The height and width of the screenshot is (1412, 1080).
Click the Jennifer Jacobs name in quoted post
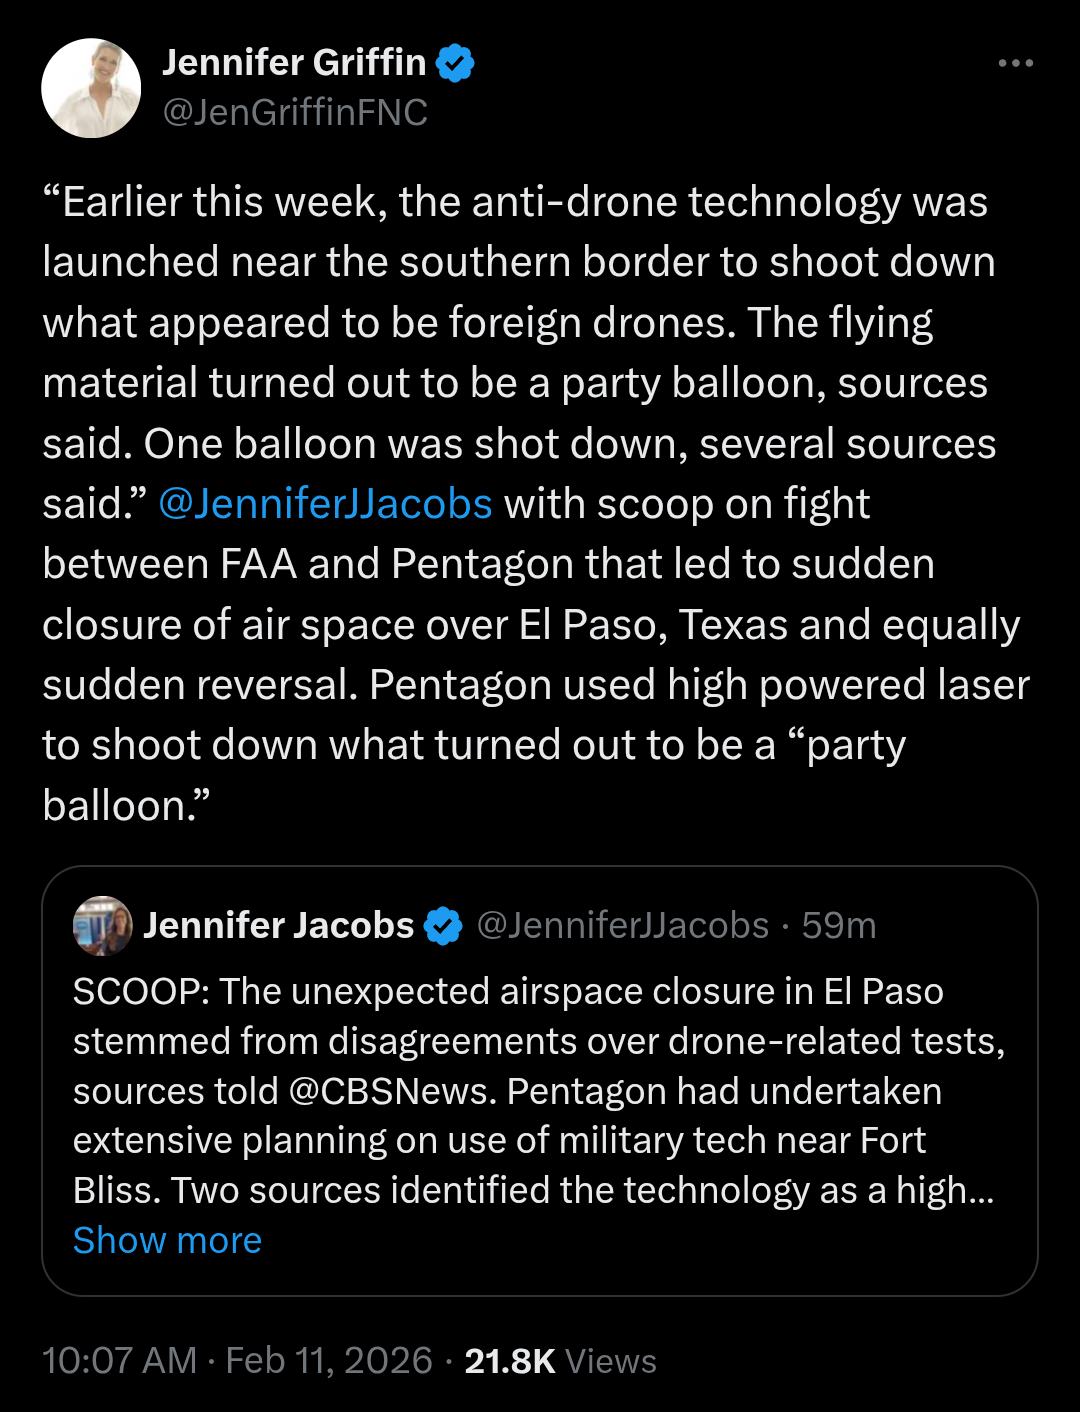[x=279, y=926]
